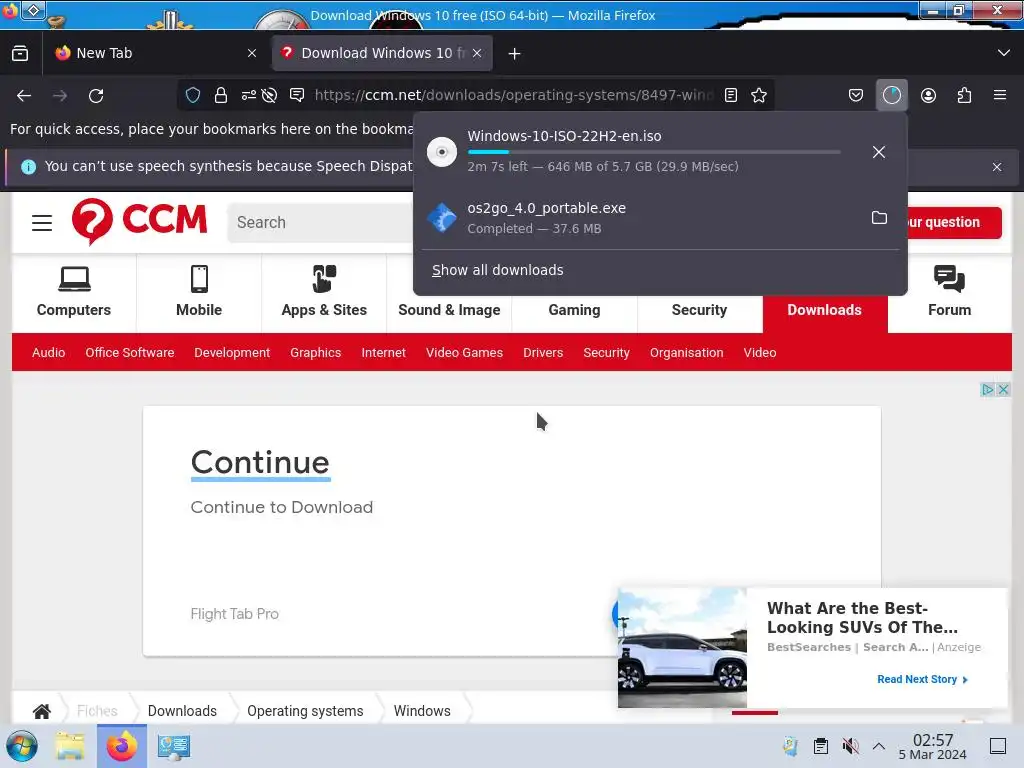
Task: Bookmark this page with star icon
Action: pos(759,95)
